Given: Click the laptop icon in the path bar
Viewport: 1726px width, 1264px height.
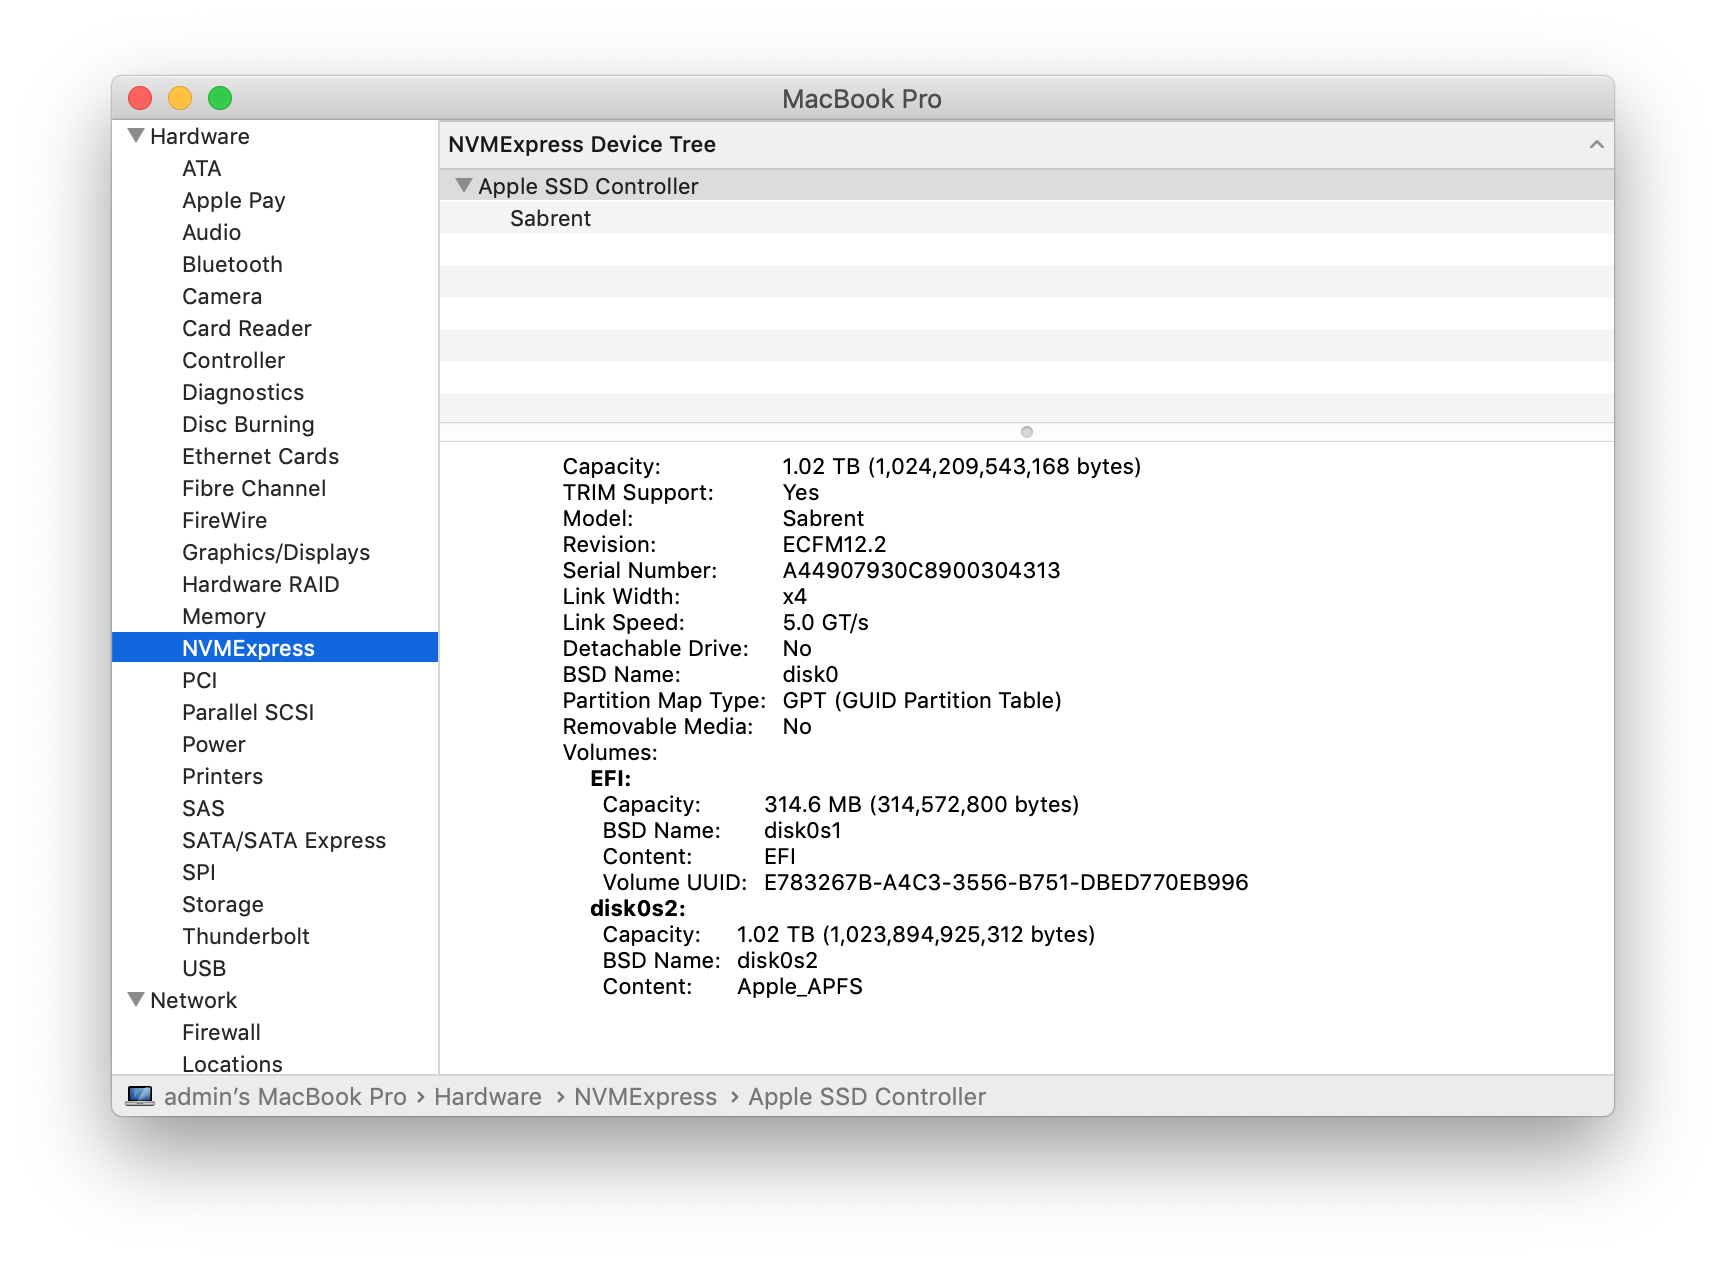Looking at the screenshot, I should [140, 1096].
